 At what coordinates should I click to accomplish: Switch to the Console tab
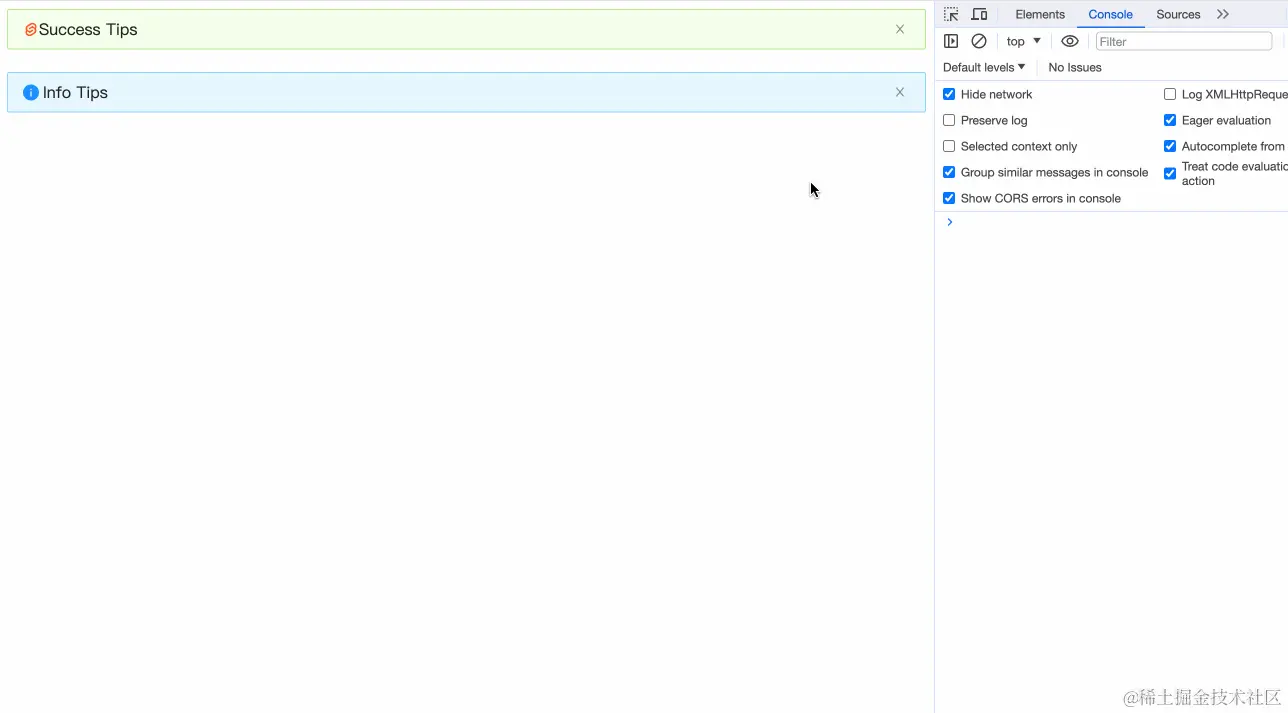(1110, 14)
